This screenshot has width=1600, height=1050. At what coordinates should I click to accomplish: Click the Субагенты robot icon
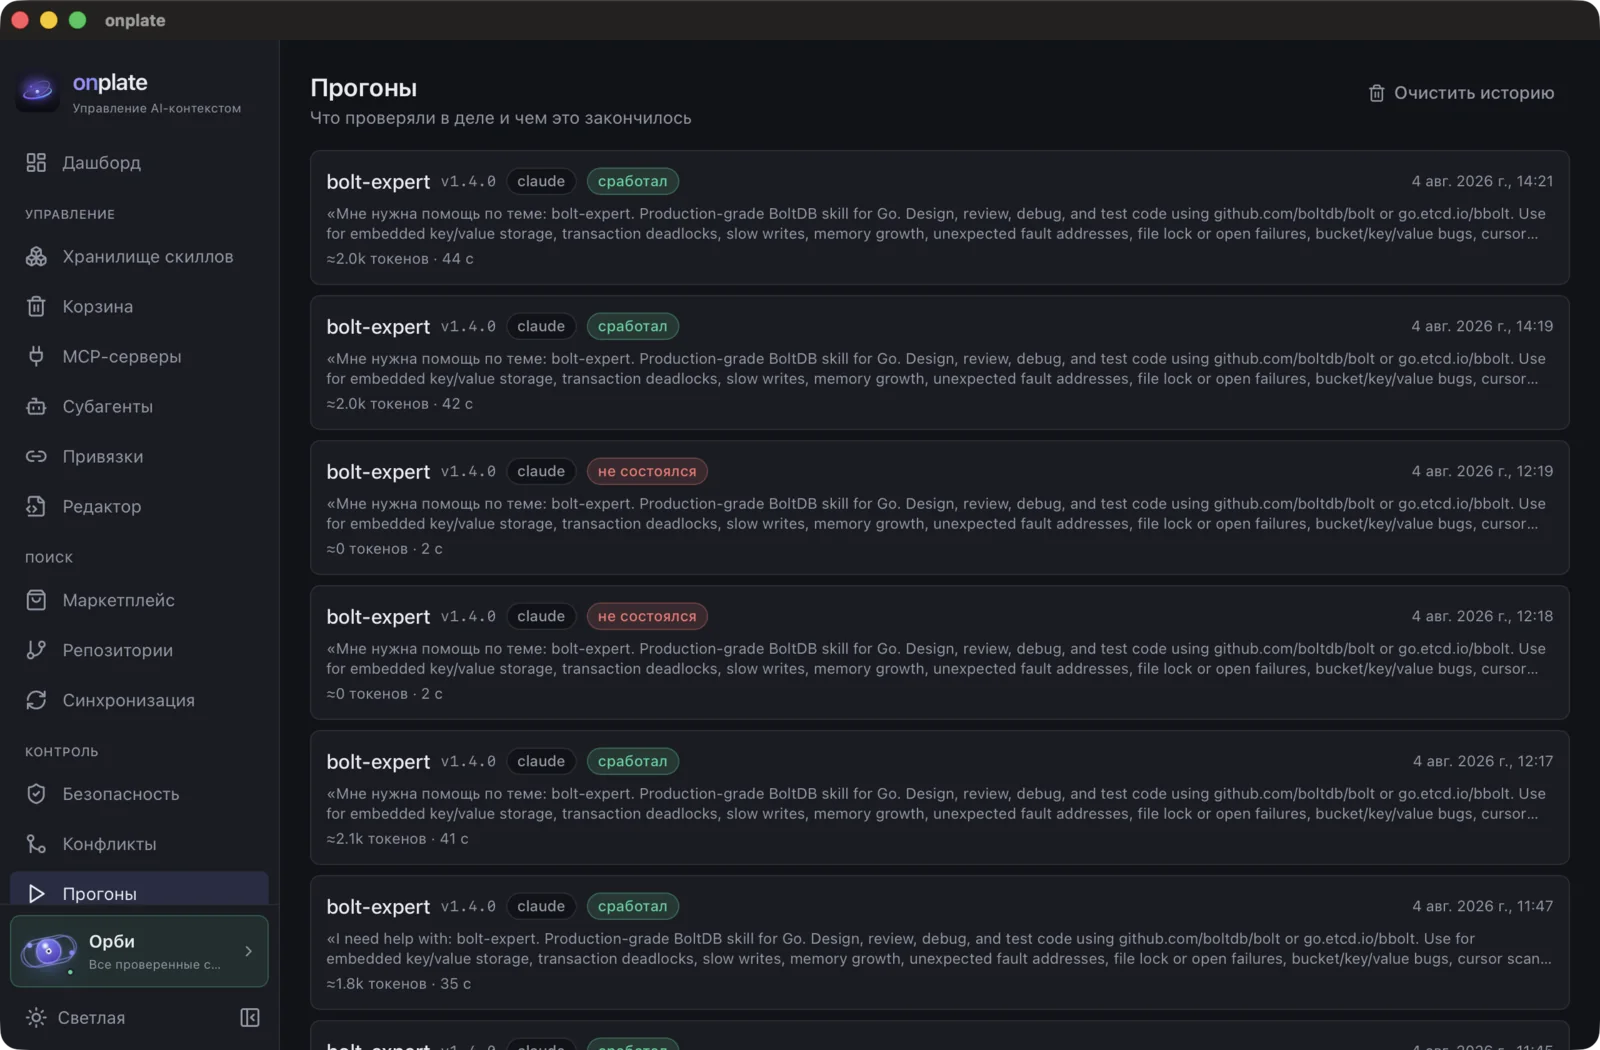36,407
